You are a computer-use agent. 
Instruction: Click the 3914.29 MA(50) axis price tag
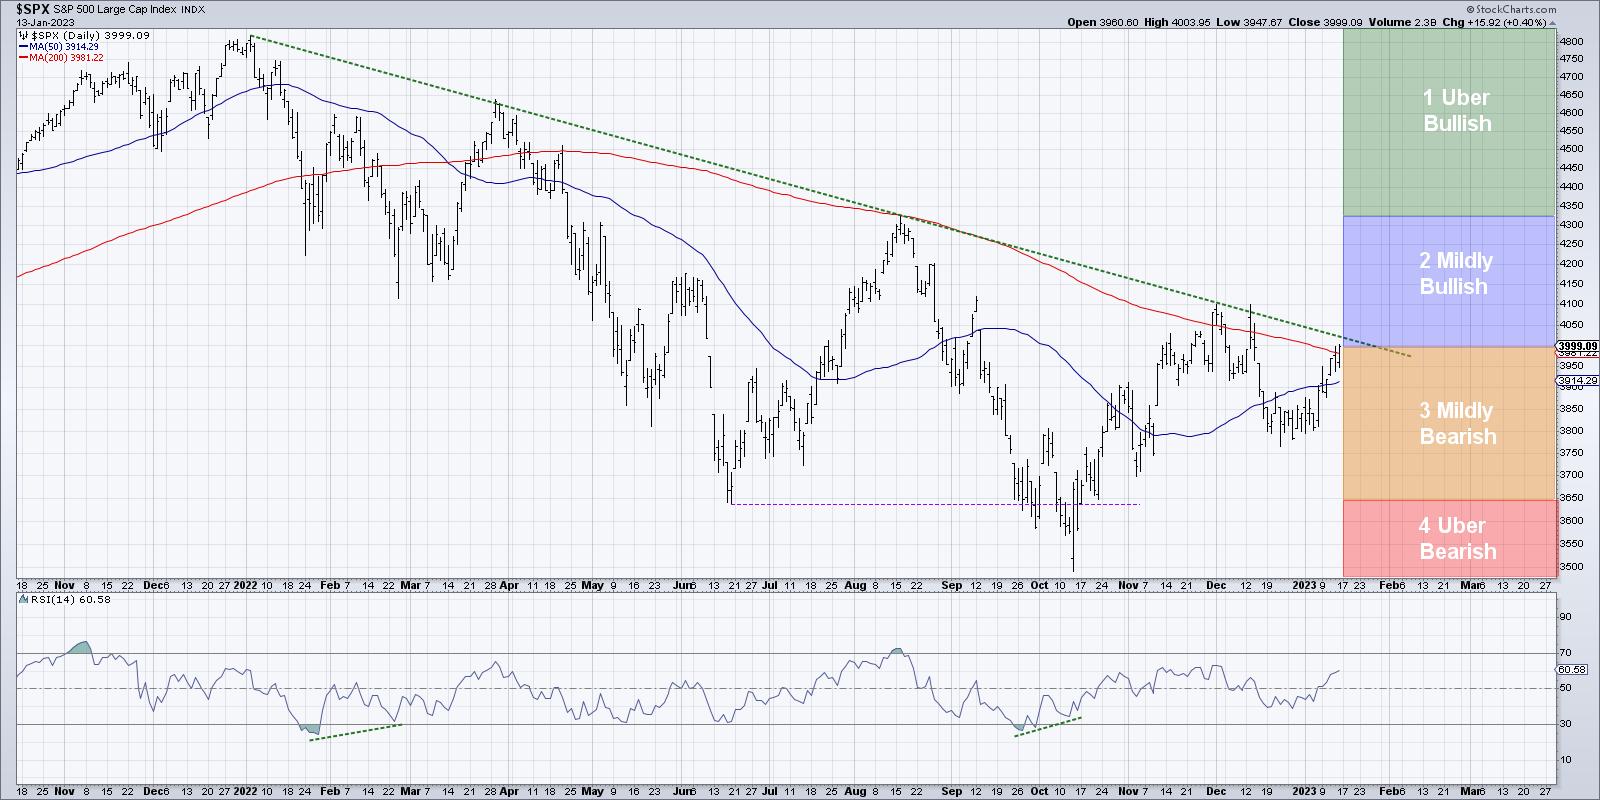click(1575, 381)
